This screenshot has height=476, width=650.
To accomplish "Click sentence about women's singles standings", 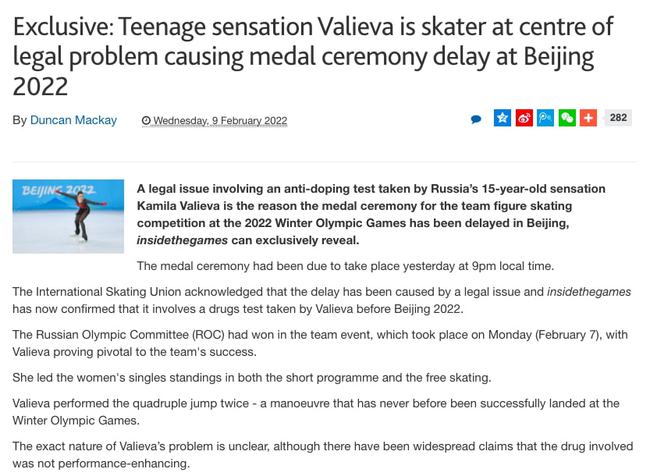I will tap(252, 378).
